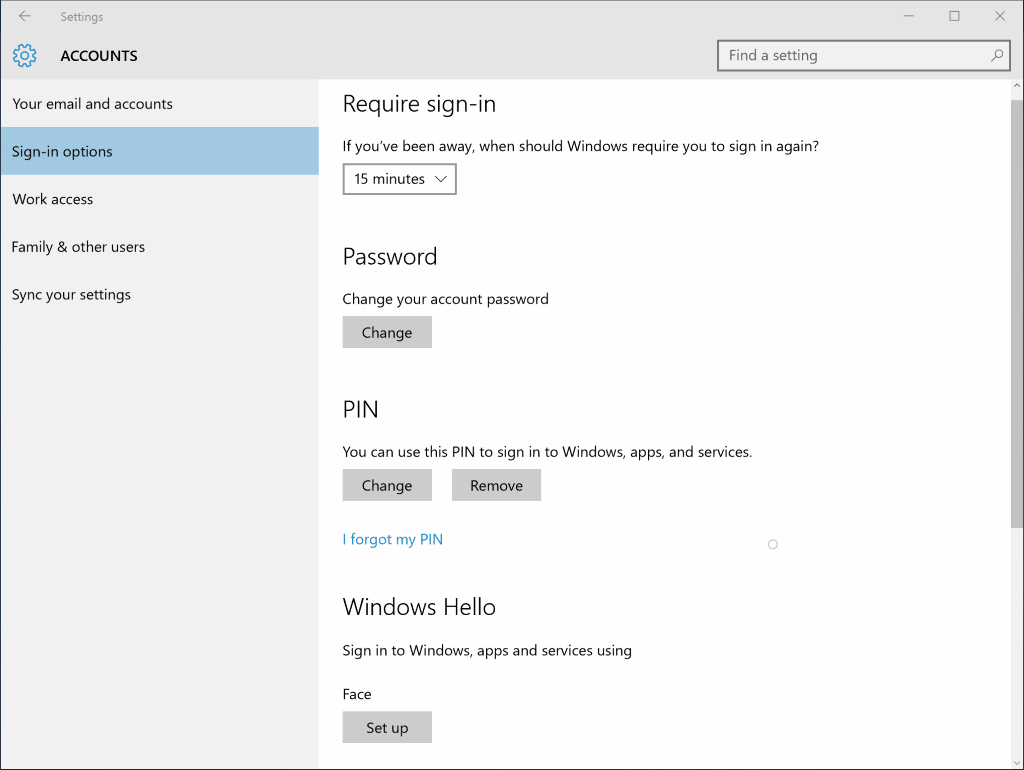1024x770 pixels.
Task: Click Change under Password
Action: click(x=387, y=332)
